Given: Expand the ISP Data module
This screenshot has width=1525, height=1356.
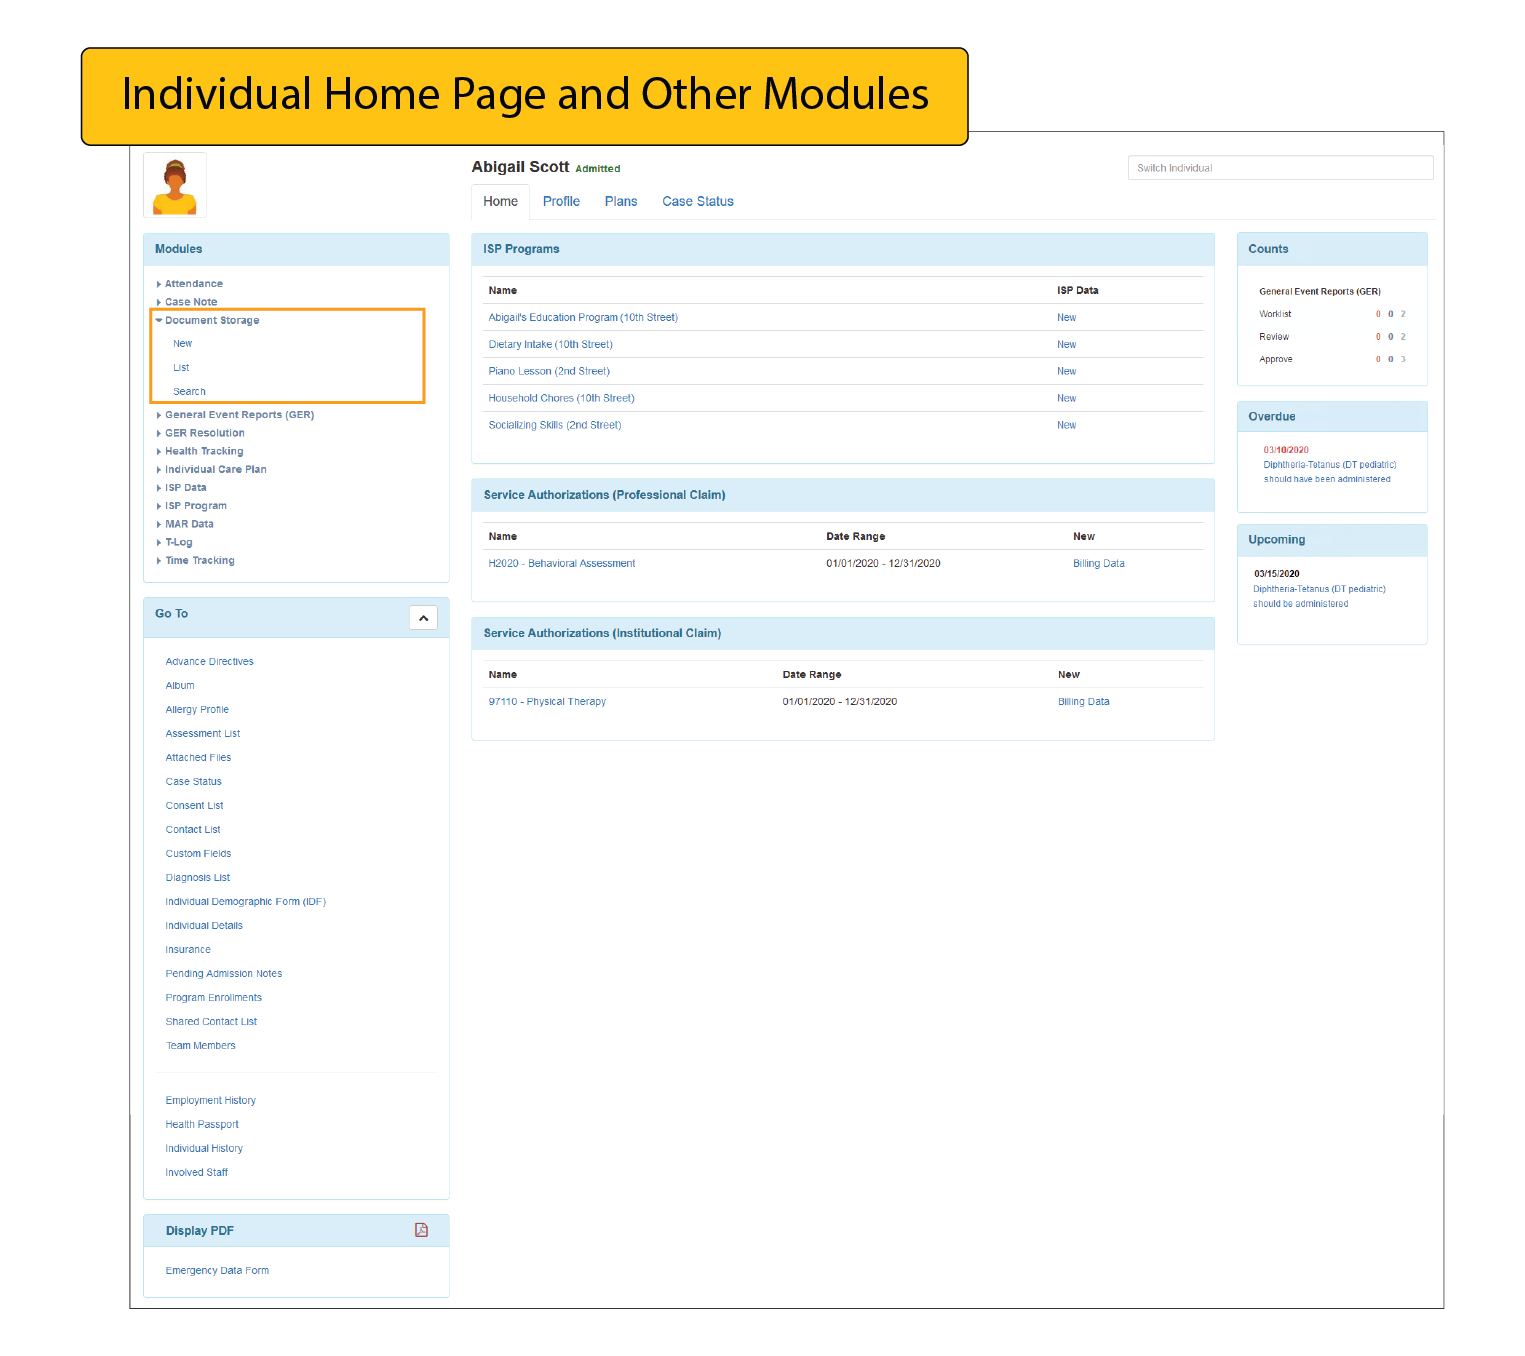Looking at the screenshot, I should pyautogui.click(x=181, y=488).
